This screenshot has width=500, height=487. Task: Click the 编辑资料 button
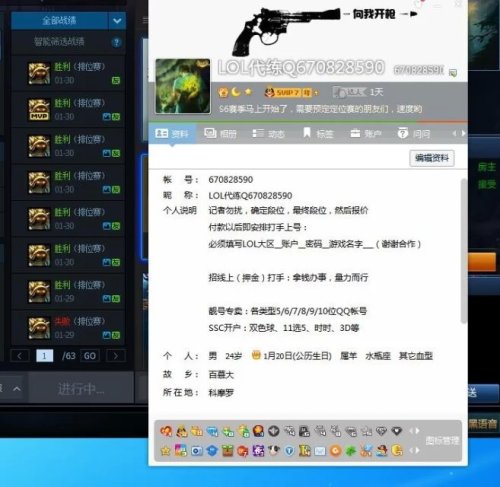[432, 158]
